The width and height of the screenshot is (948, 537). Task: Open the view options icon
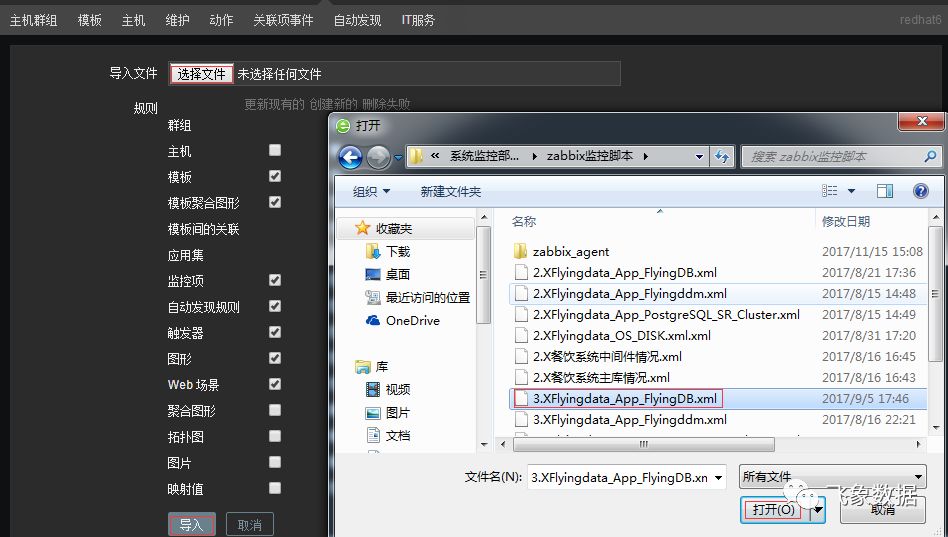point(830,191)
